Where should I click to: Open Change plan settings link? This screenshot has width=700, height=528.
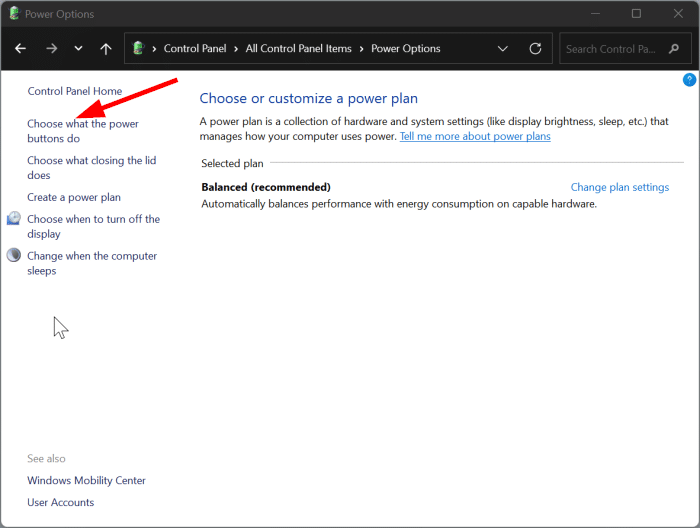click(x=619, y=187)
